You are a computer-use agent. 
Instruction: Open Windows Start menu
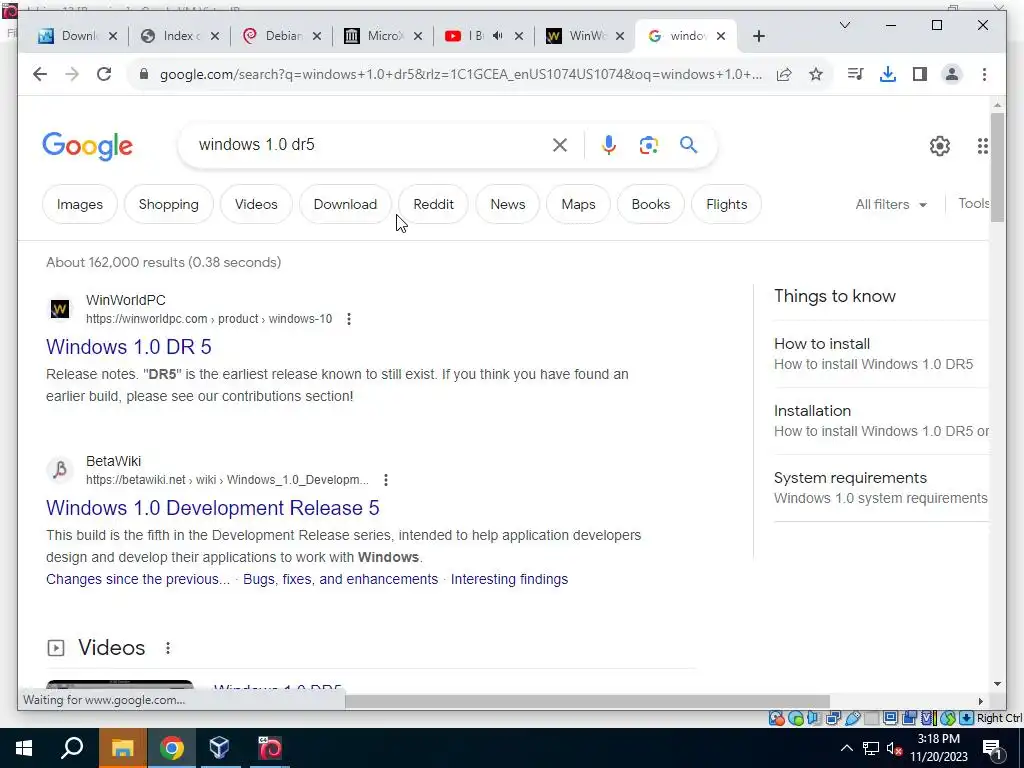pyautogui.click(x=24, y=748)
